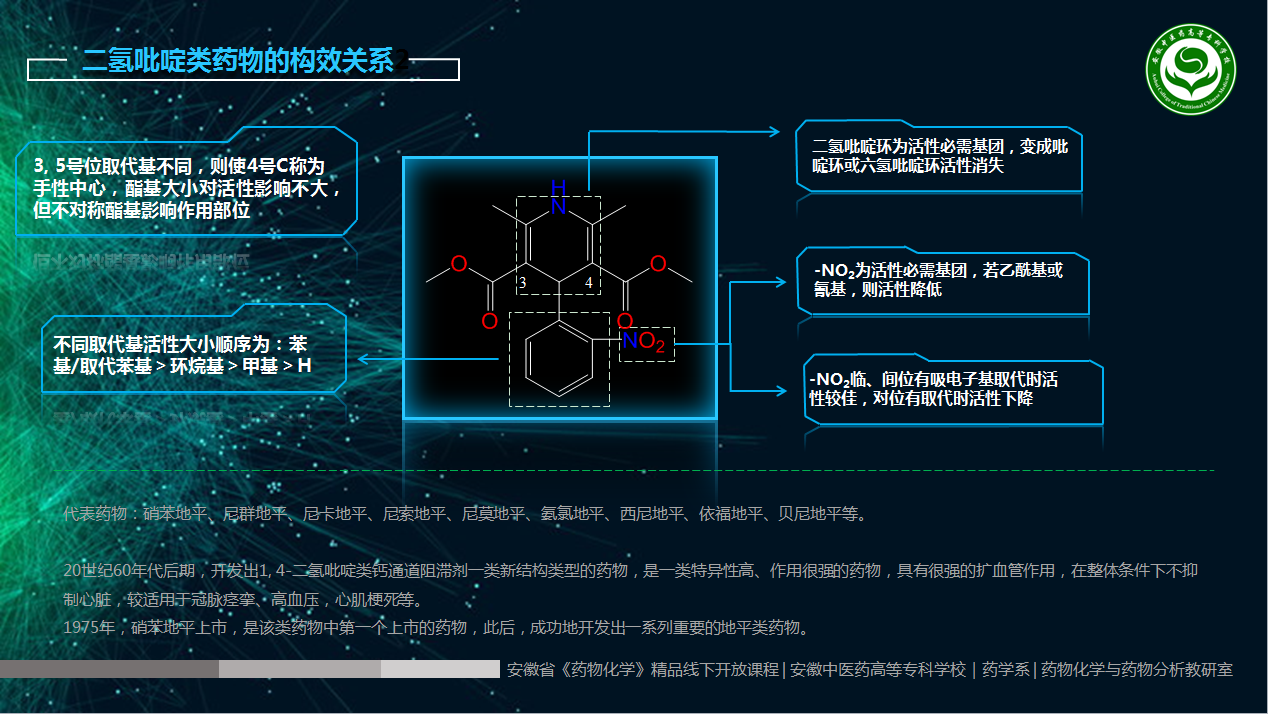Click the position number 4 label
Screen dimensions: 1268x714
tap(588, 283)
